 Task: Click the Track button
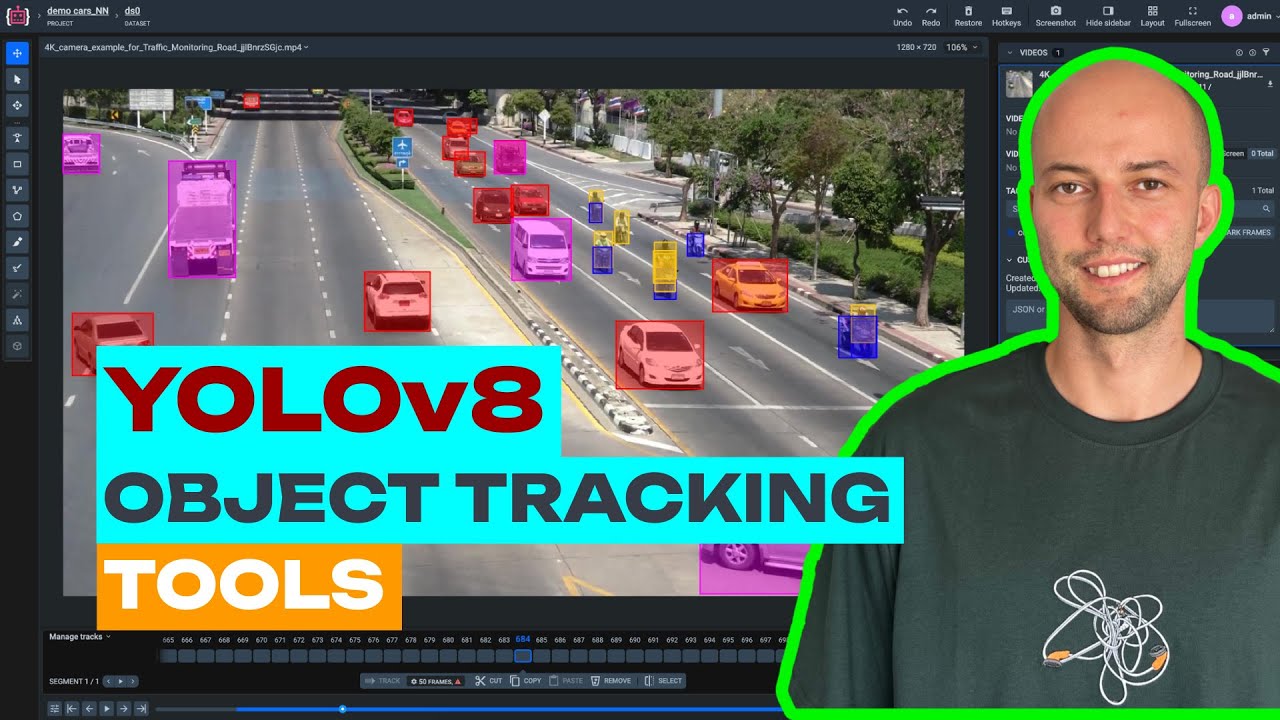pos(383,681)
